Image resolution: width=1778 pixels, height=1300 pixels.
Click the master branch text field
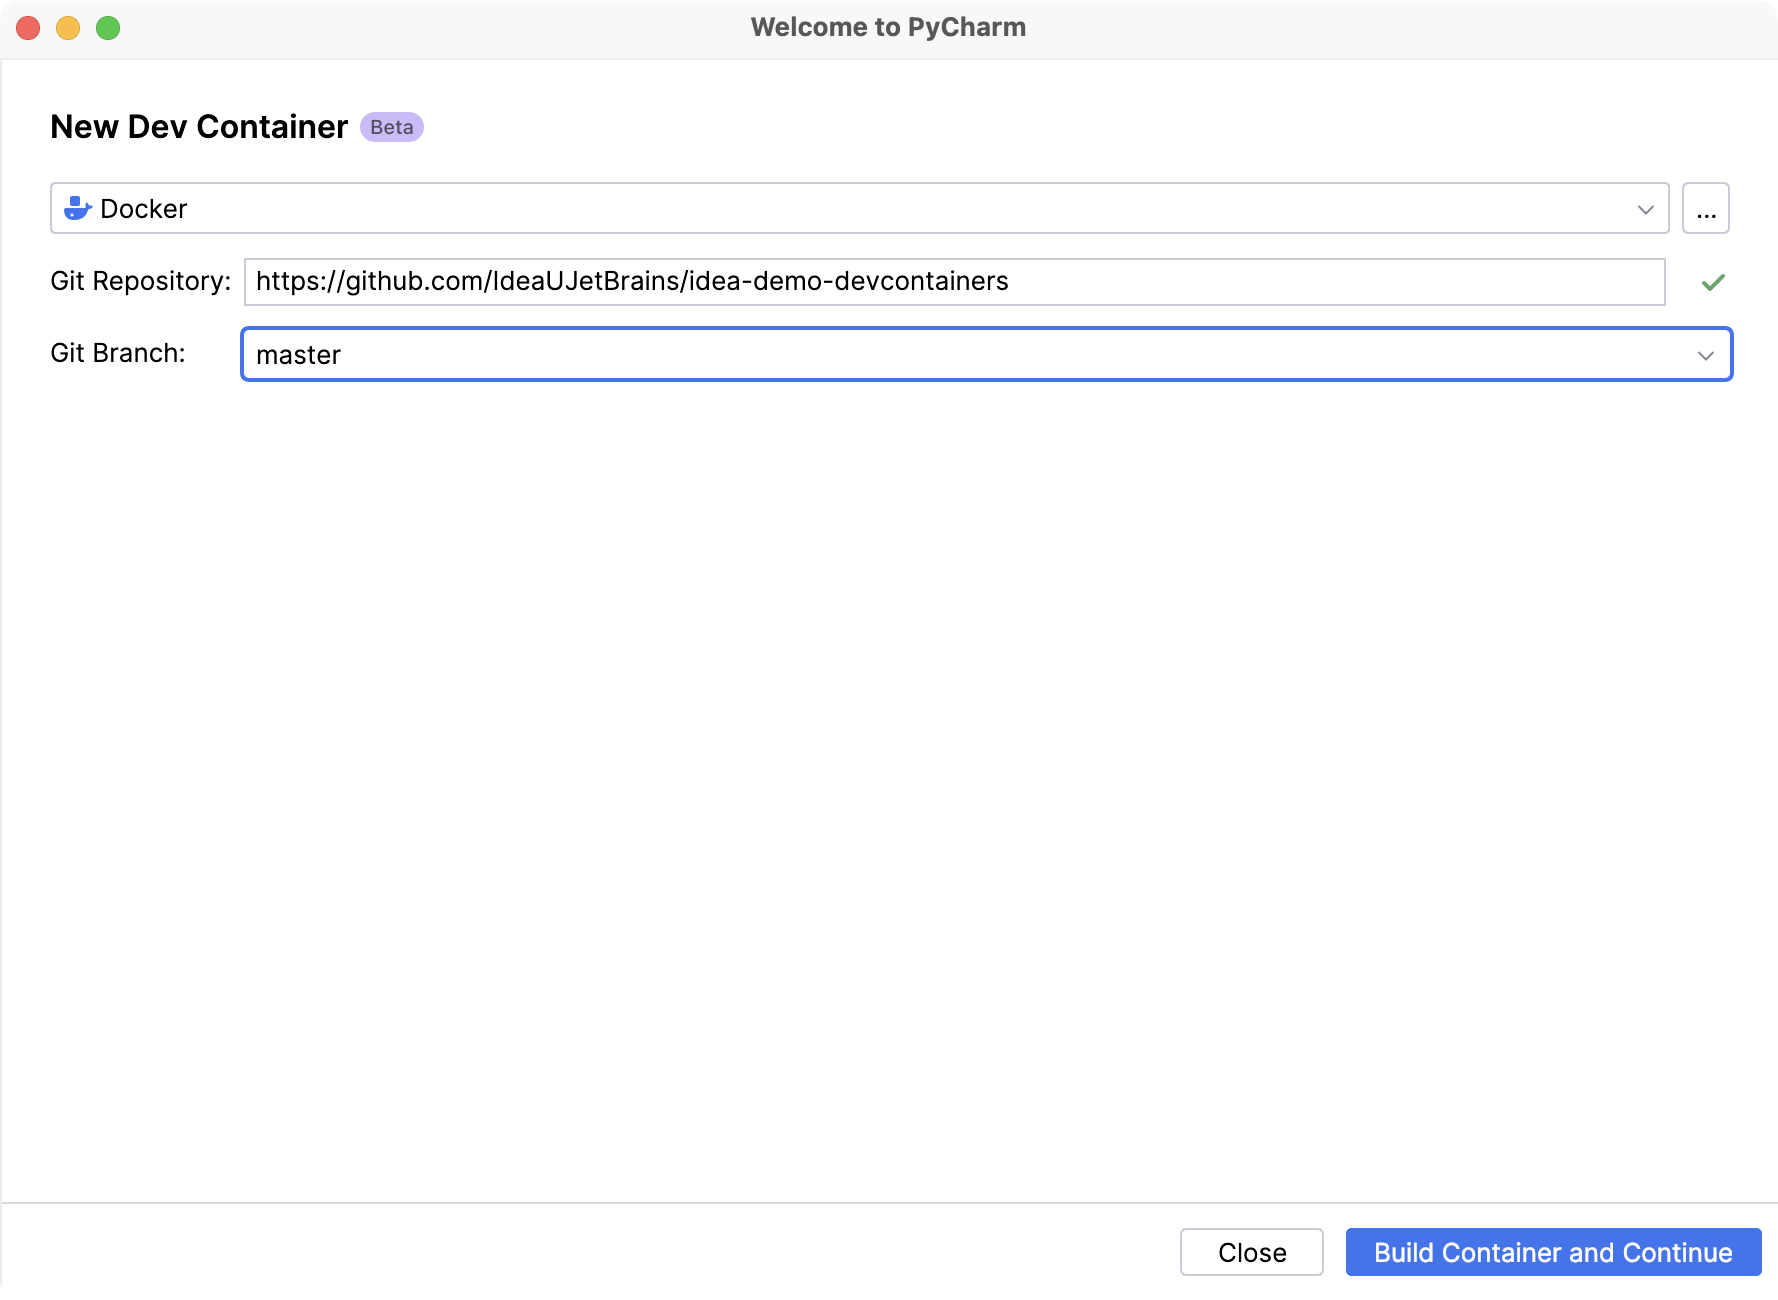[986, 355]
